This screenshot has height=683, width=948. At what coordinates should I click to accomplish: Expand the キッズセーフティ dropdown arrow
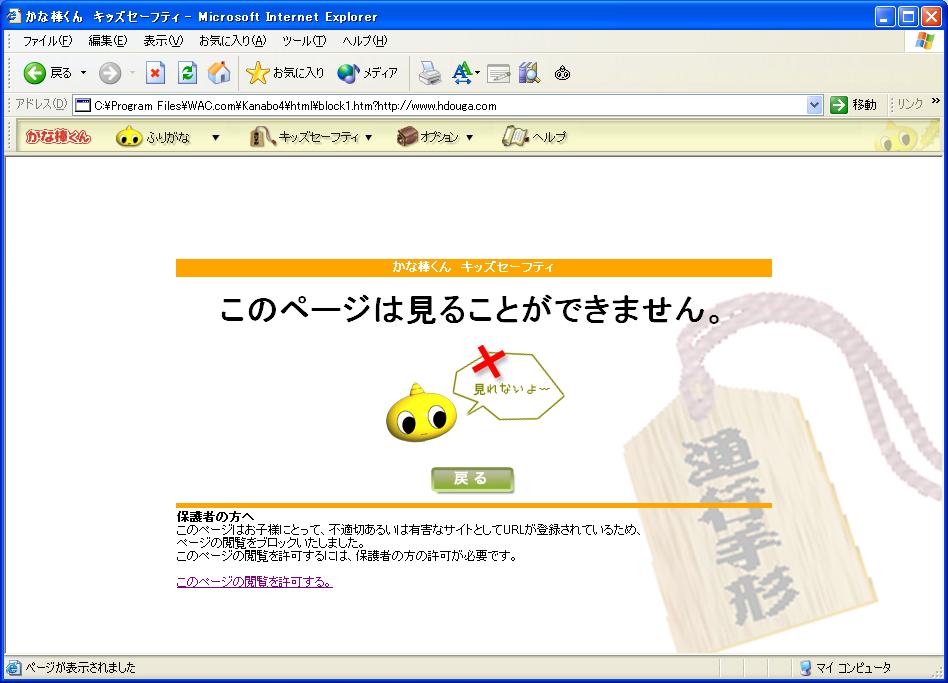click(368, 137)
